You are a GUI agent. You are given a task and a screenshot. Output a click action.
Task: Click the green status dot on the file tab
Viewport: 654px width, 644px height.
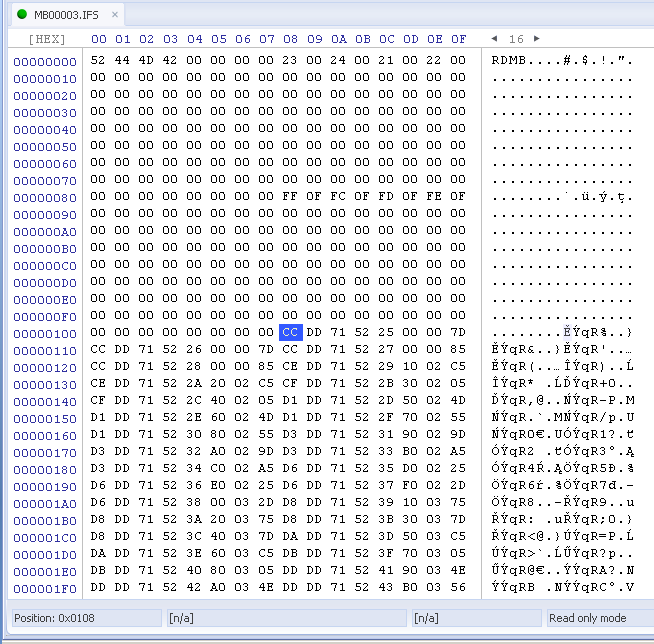pyautogui.click(x=22, y=14)
